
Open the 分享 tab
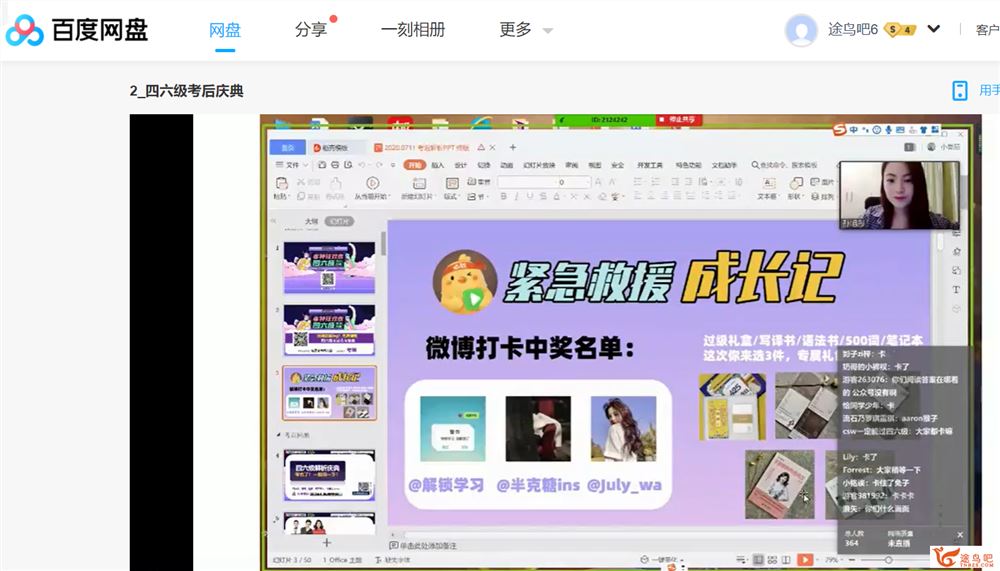tap(311, 30)
